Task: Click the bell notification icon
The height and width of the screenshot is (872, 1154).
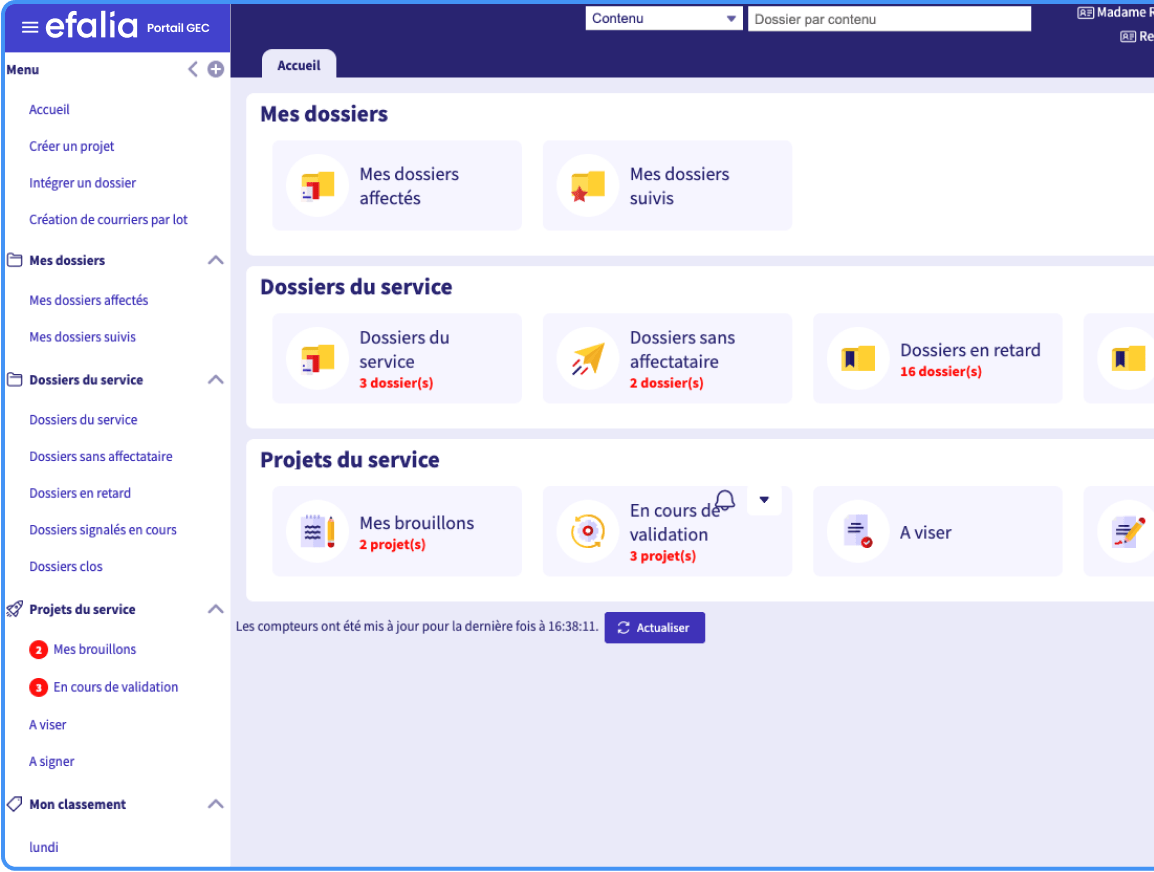Action: 725,500
